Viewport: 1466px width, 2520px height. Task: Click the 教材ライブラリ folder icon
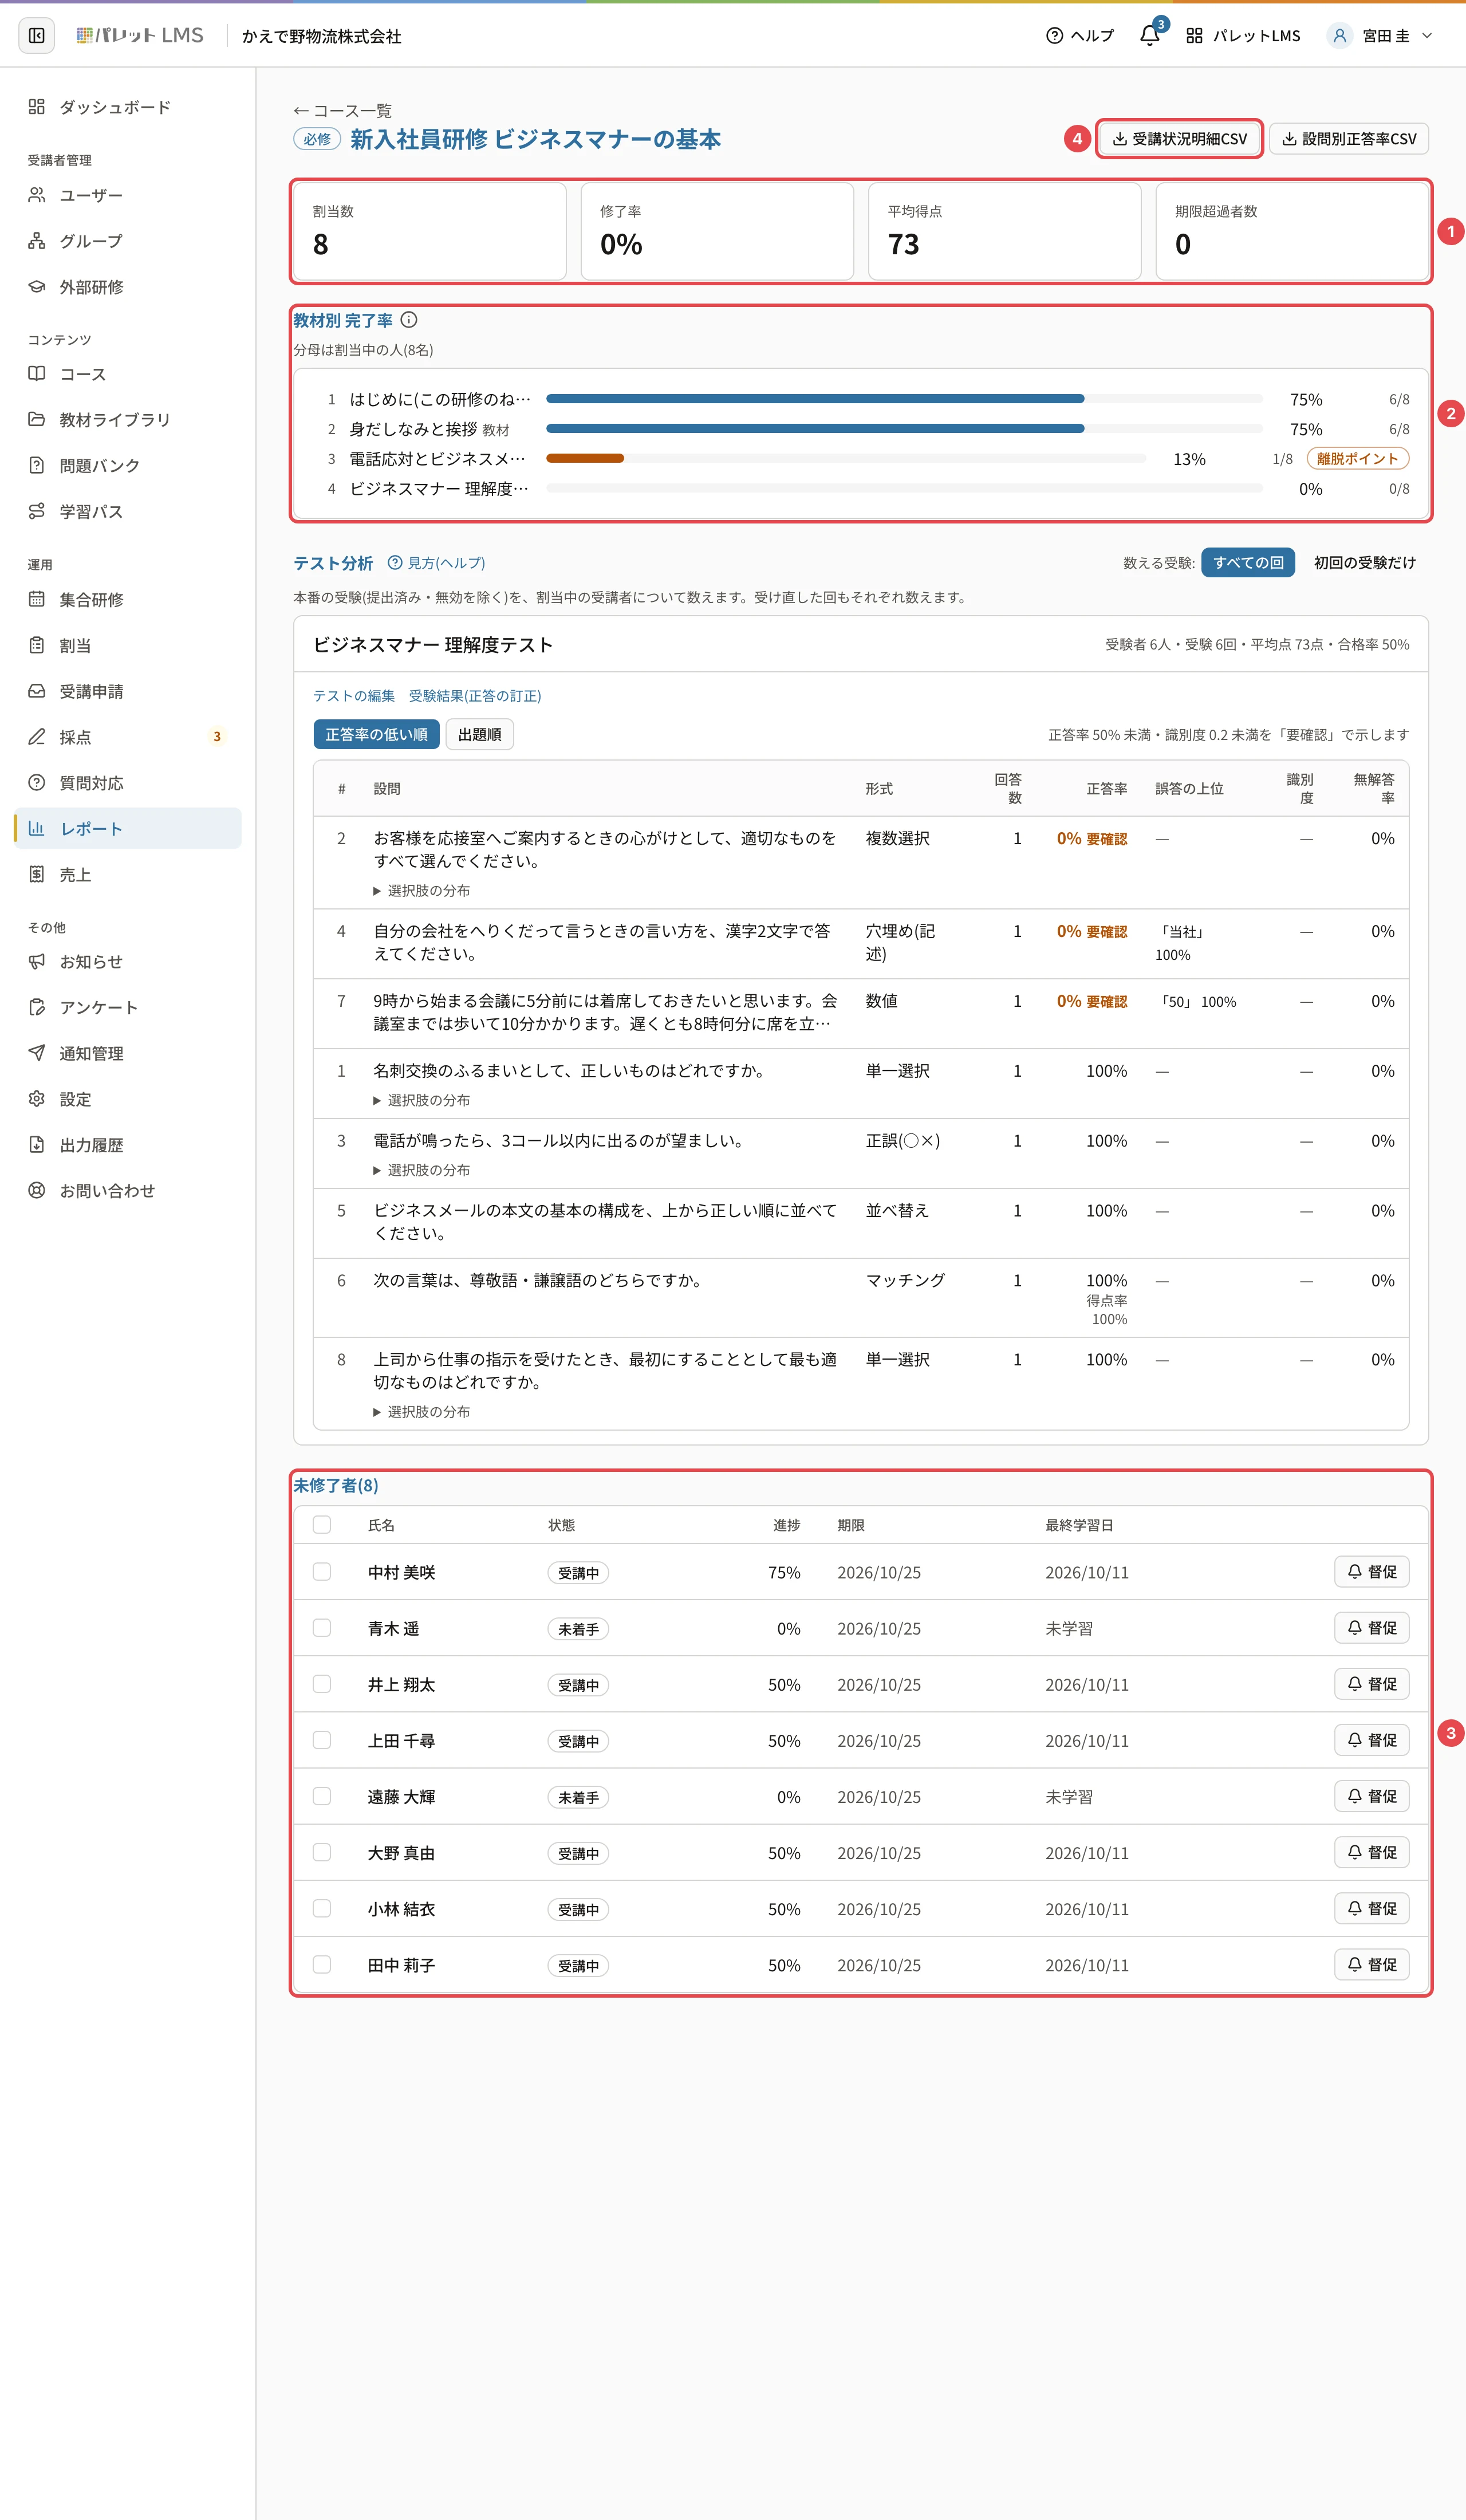point(37,420)
